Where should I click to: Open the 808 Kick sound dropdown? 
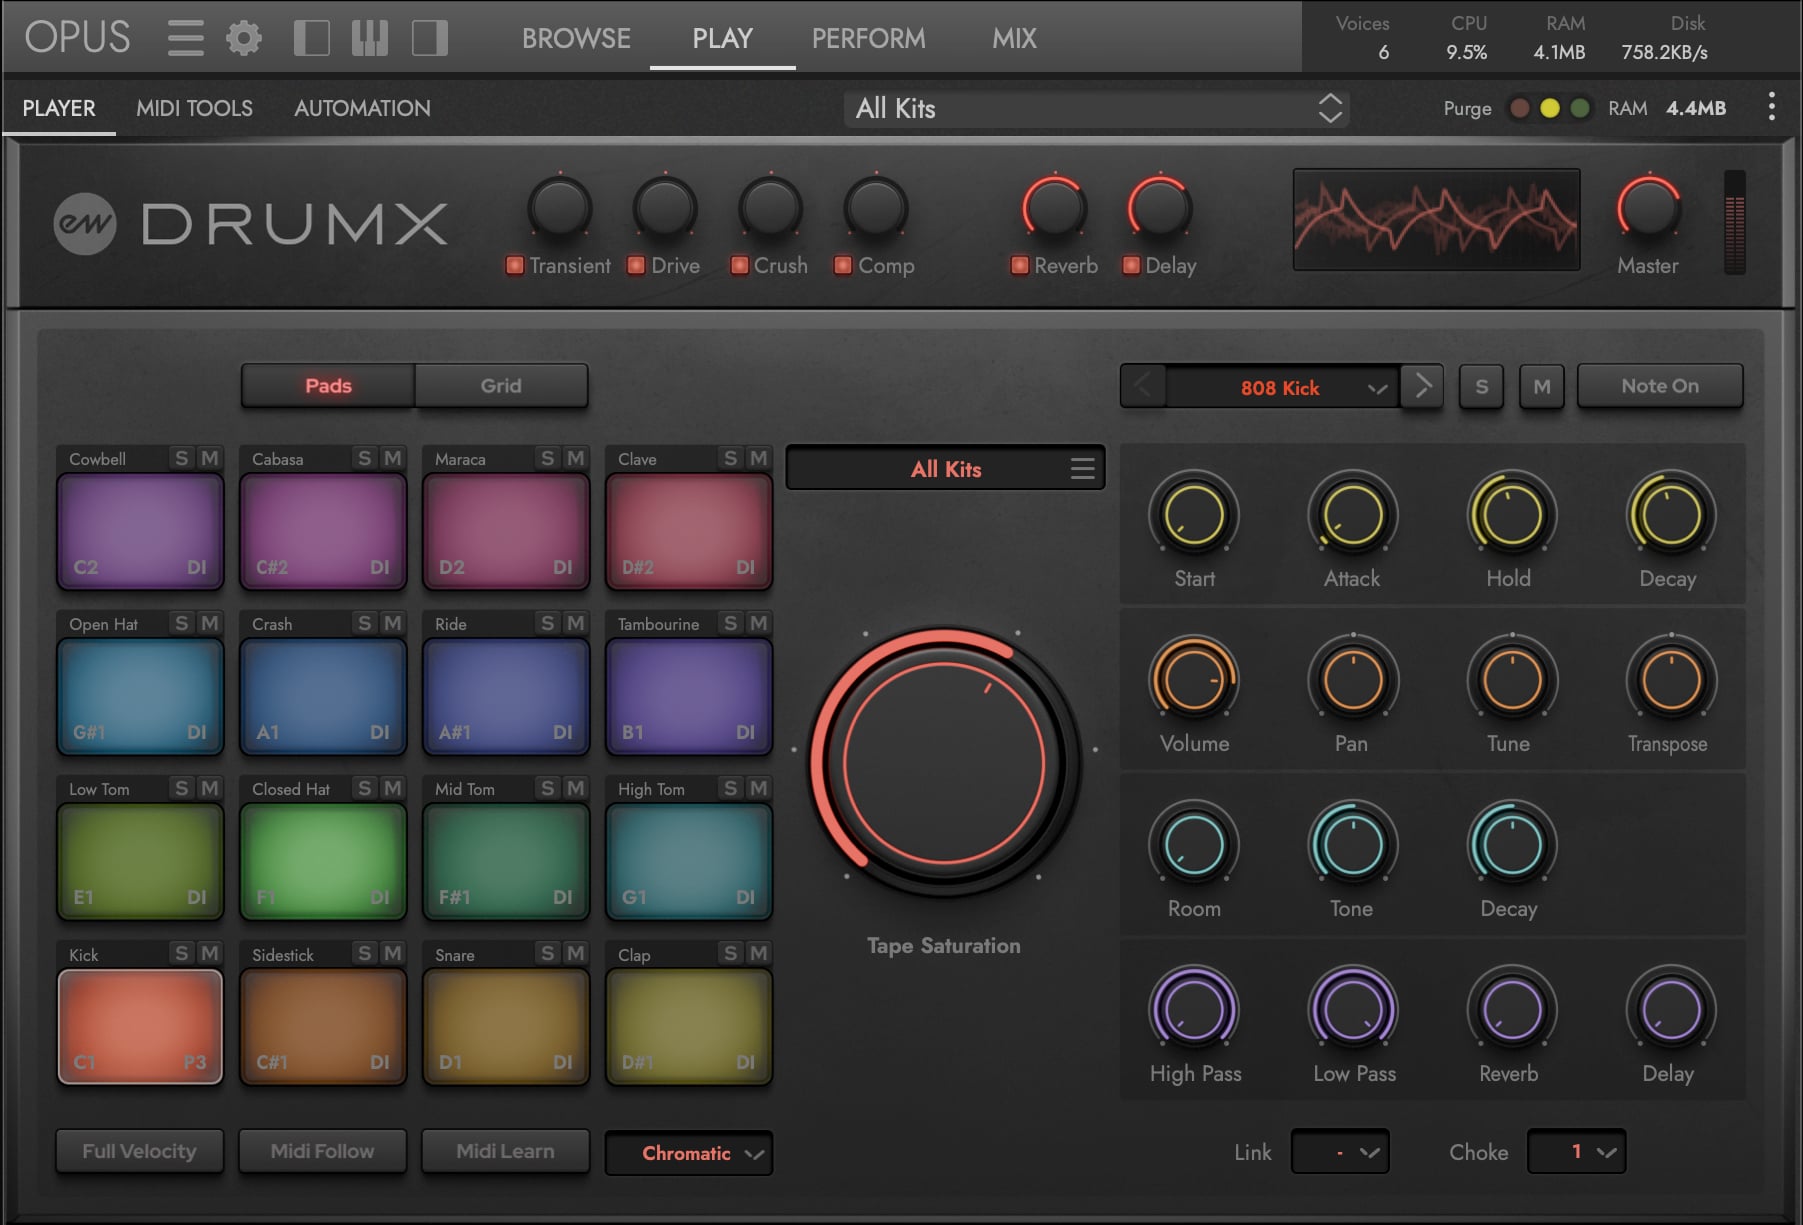click(x=1282, y=387)
